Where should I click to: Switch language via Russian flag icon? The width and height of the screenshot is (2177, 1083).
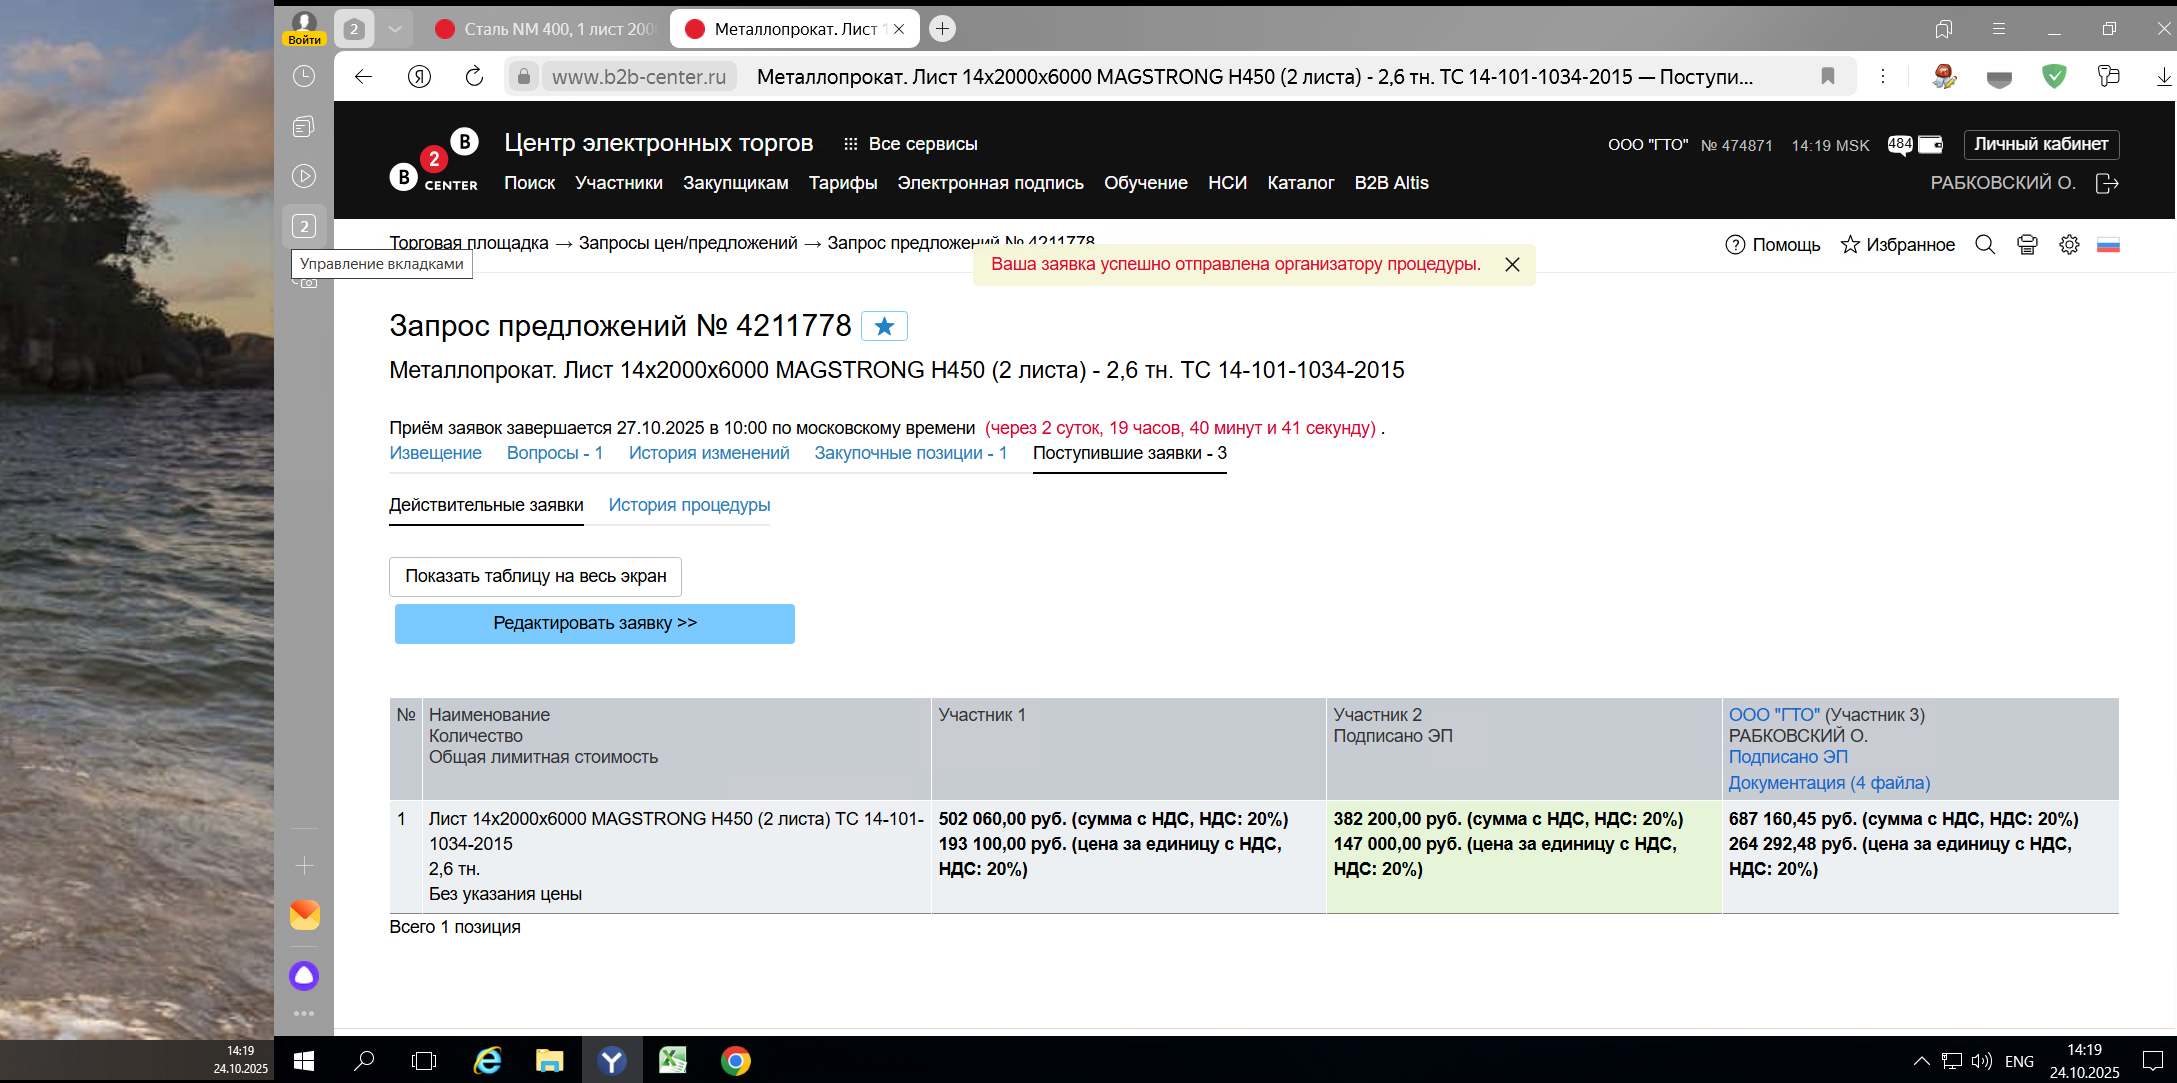[2108, 245]
